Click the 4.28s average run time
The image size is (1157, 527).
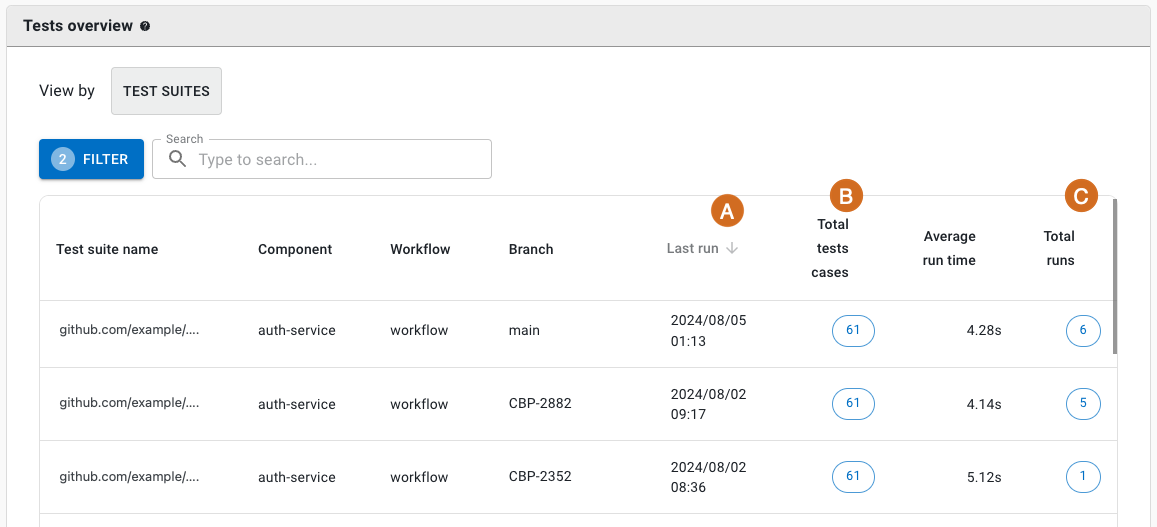984,331
